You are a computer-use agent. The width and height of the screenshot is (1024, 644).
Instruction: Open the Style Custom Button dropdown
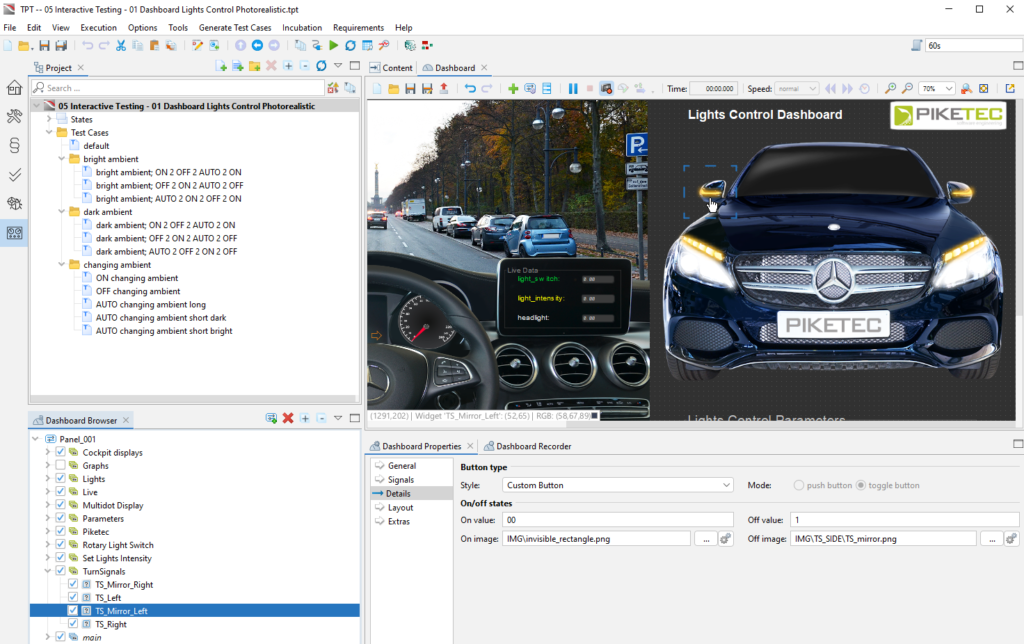617,485
